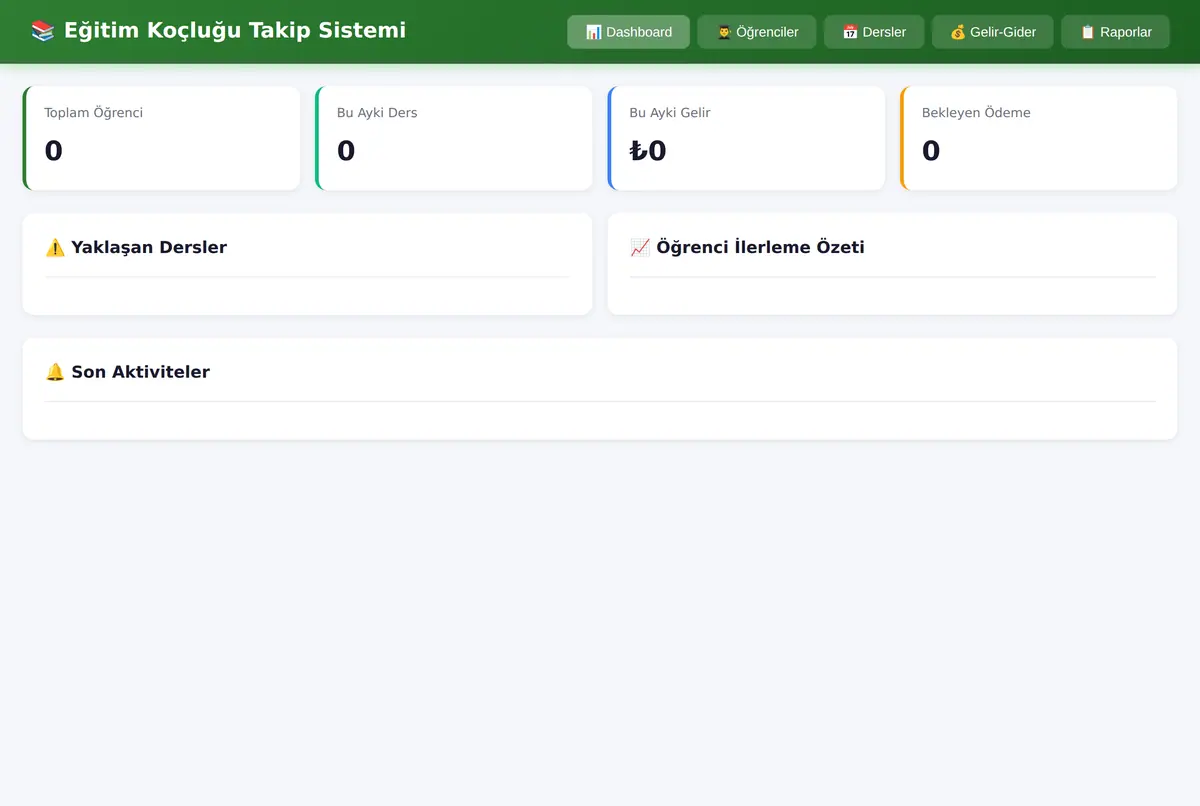Go to the Dersler tab
Screen dimensions: 1200x806
click(x=874, y=32)
